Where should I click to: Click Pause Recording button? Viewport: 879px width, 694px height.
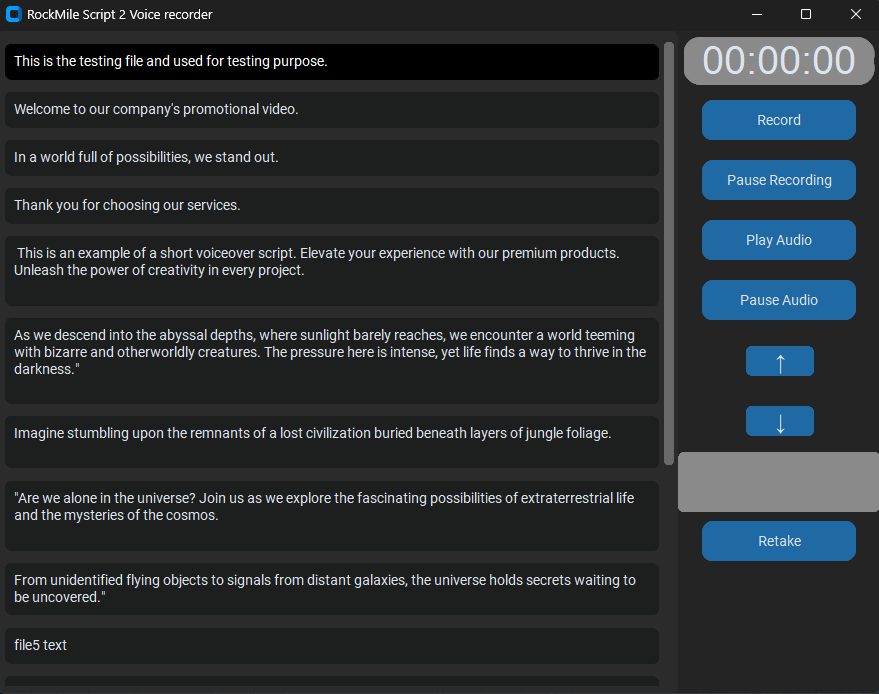pos(778,180)
